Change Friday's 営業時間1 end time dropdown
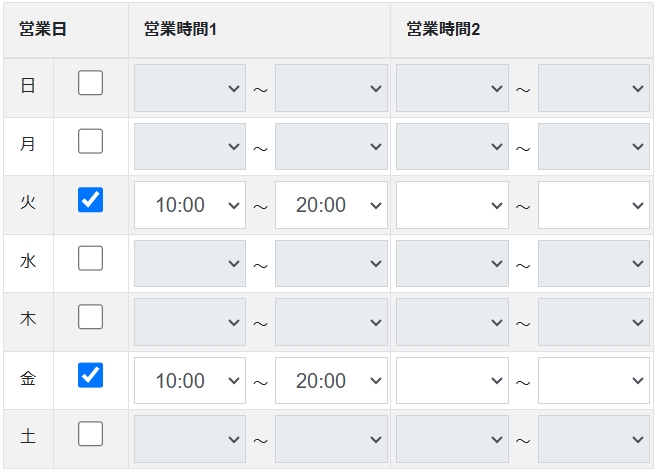 click(x=331, y=381)
